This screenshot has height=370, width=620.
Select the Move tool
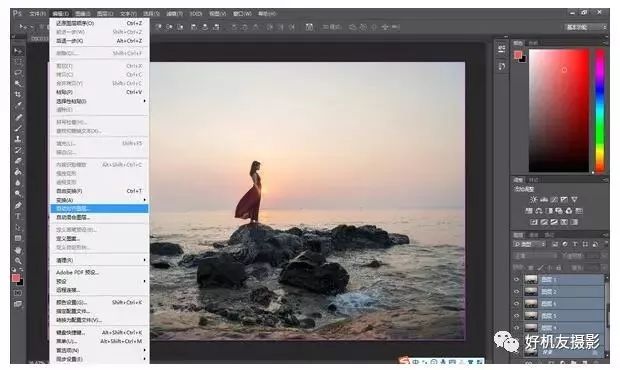tap(18, 51)
